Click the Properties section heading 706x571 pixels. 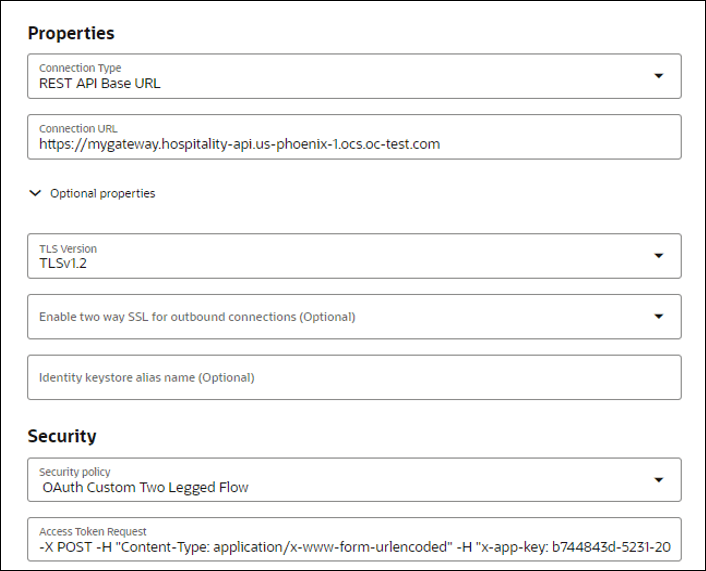[x=71, y=33]
